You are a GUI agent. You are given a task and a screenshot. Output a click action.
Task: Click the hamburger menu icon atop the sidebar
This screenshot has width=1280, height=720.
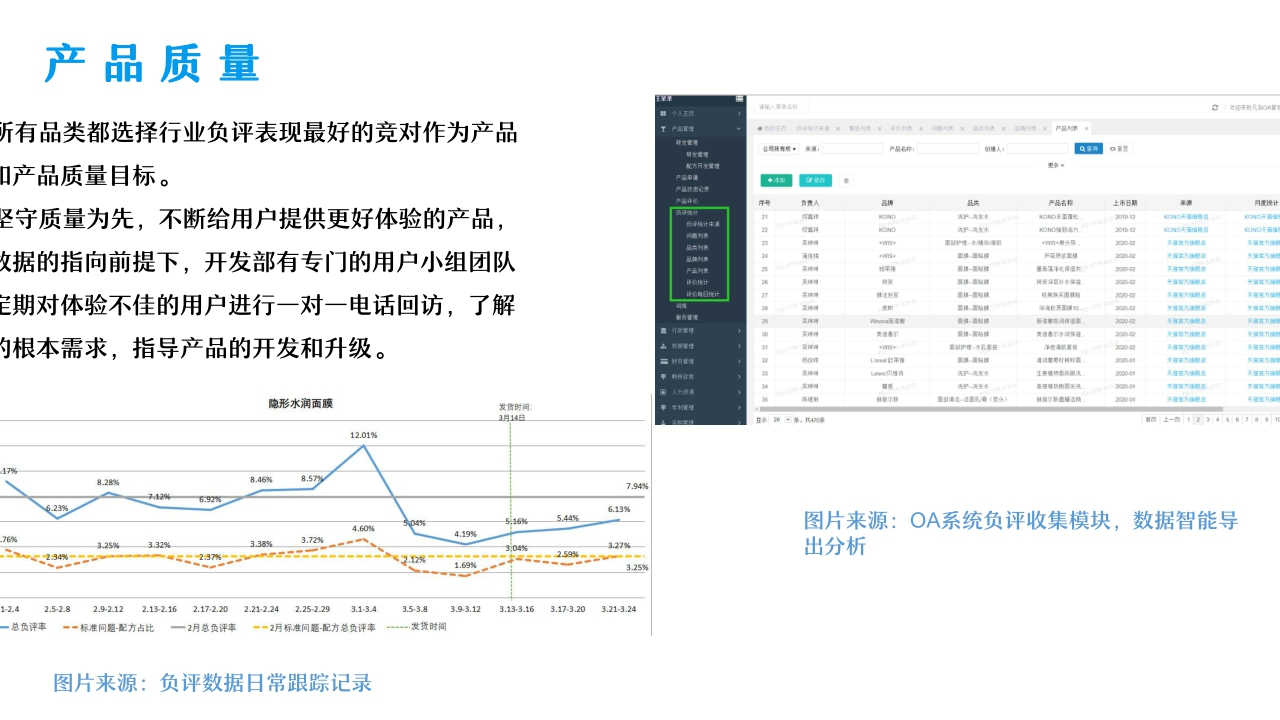(739, 98)
